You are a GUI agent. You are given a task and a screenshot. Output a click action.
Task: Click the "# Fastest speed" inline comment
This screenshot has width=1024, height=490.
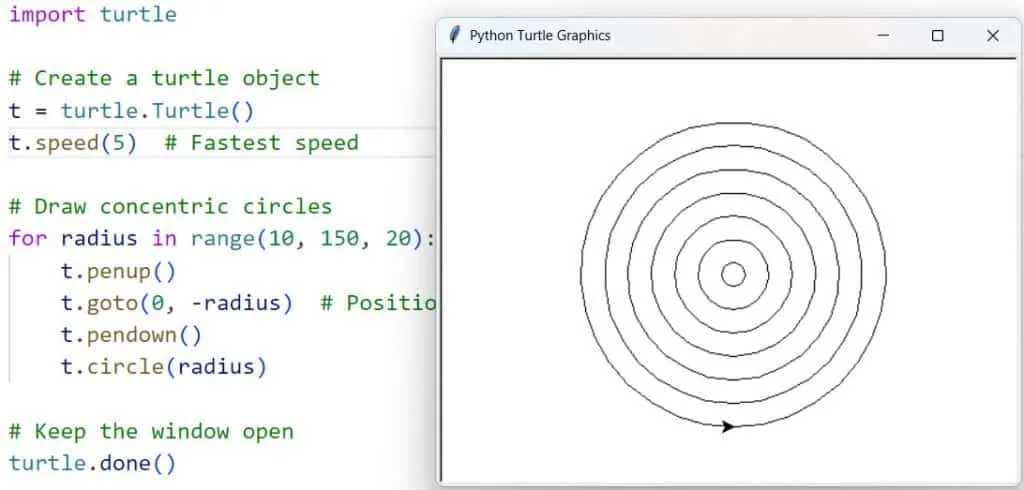(x=260, y=142)
